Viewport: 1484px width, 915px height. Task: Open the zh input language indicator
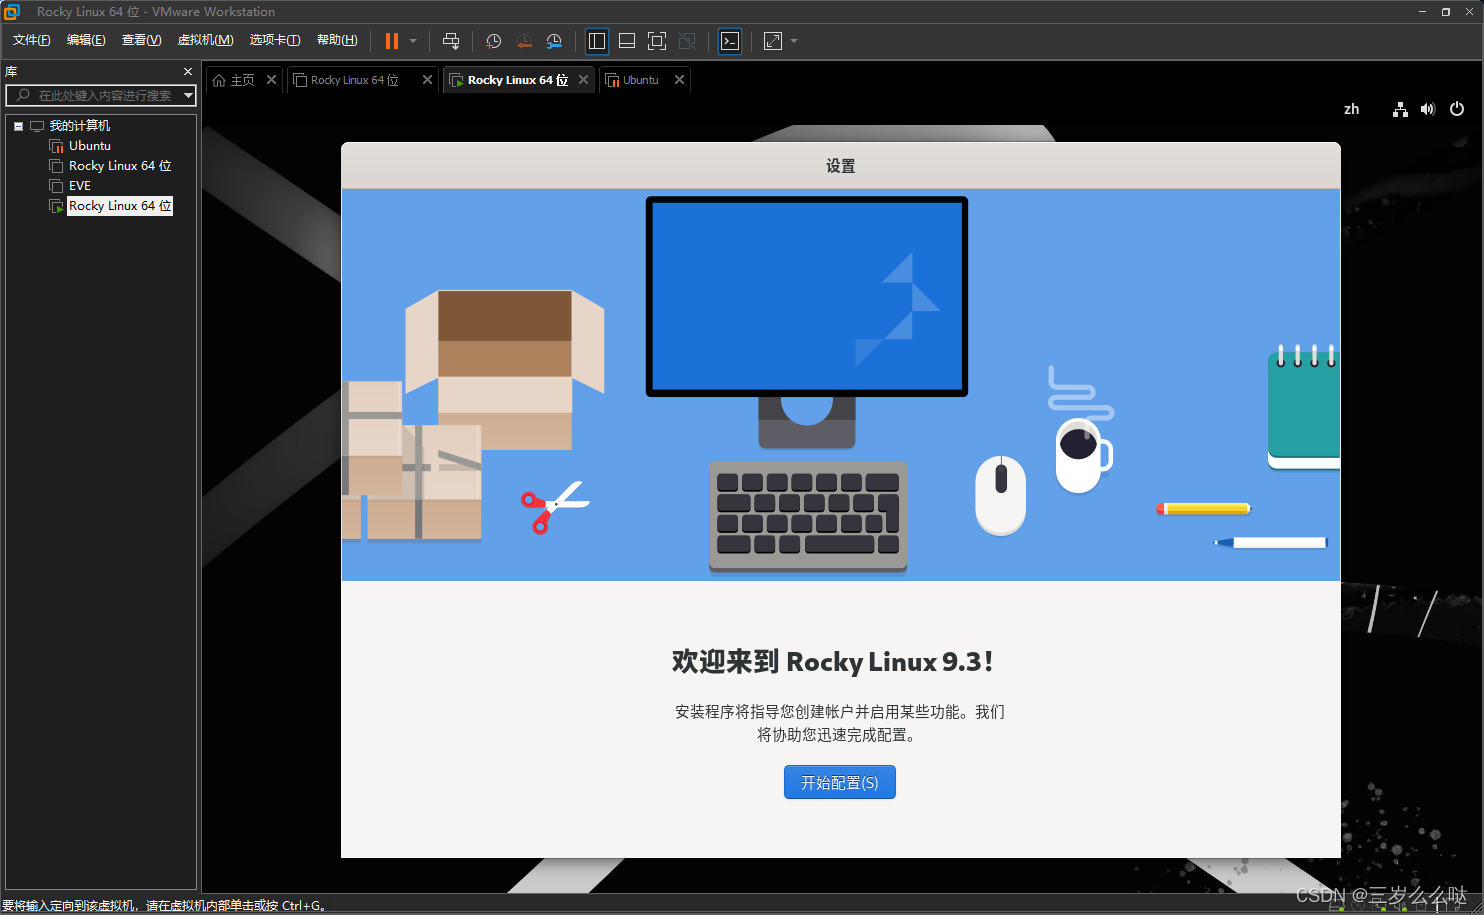click(1352, 109)
